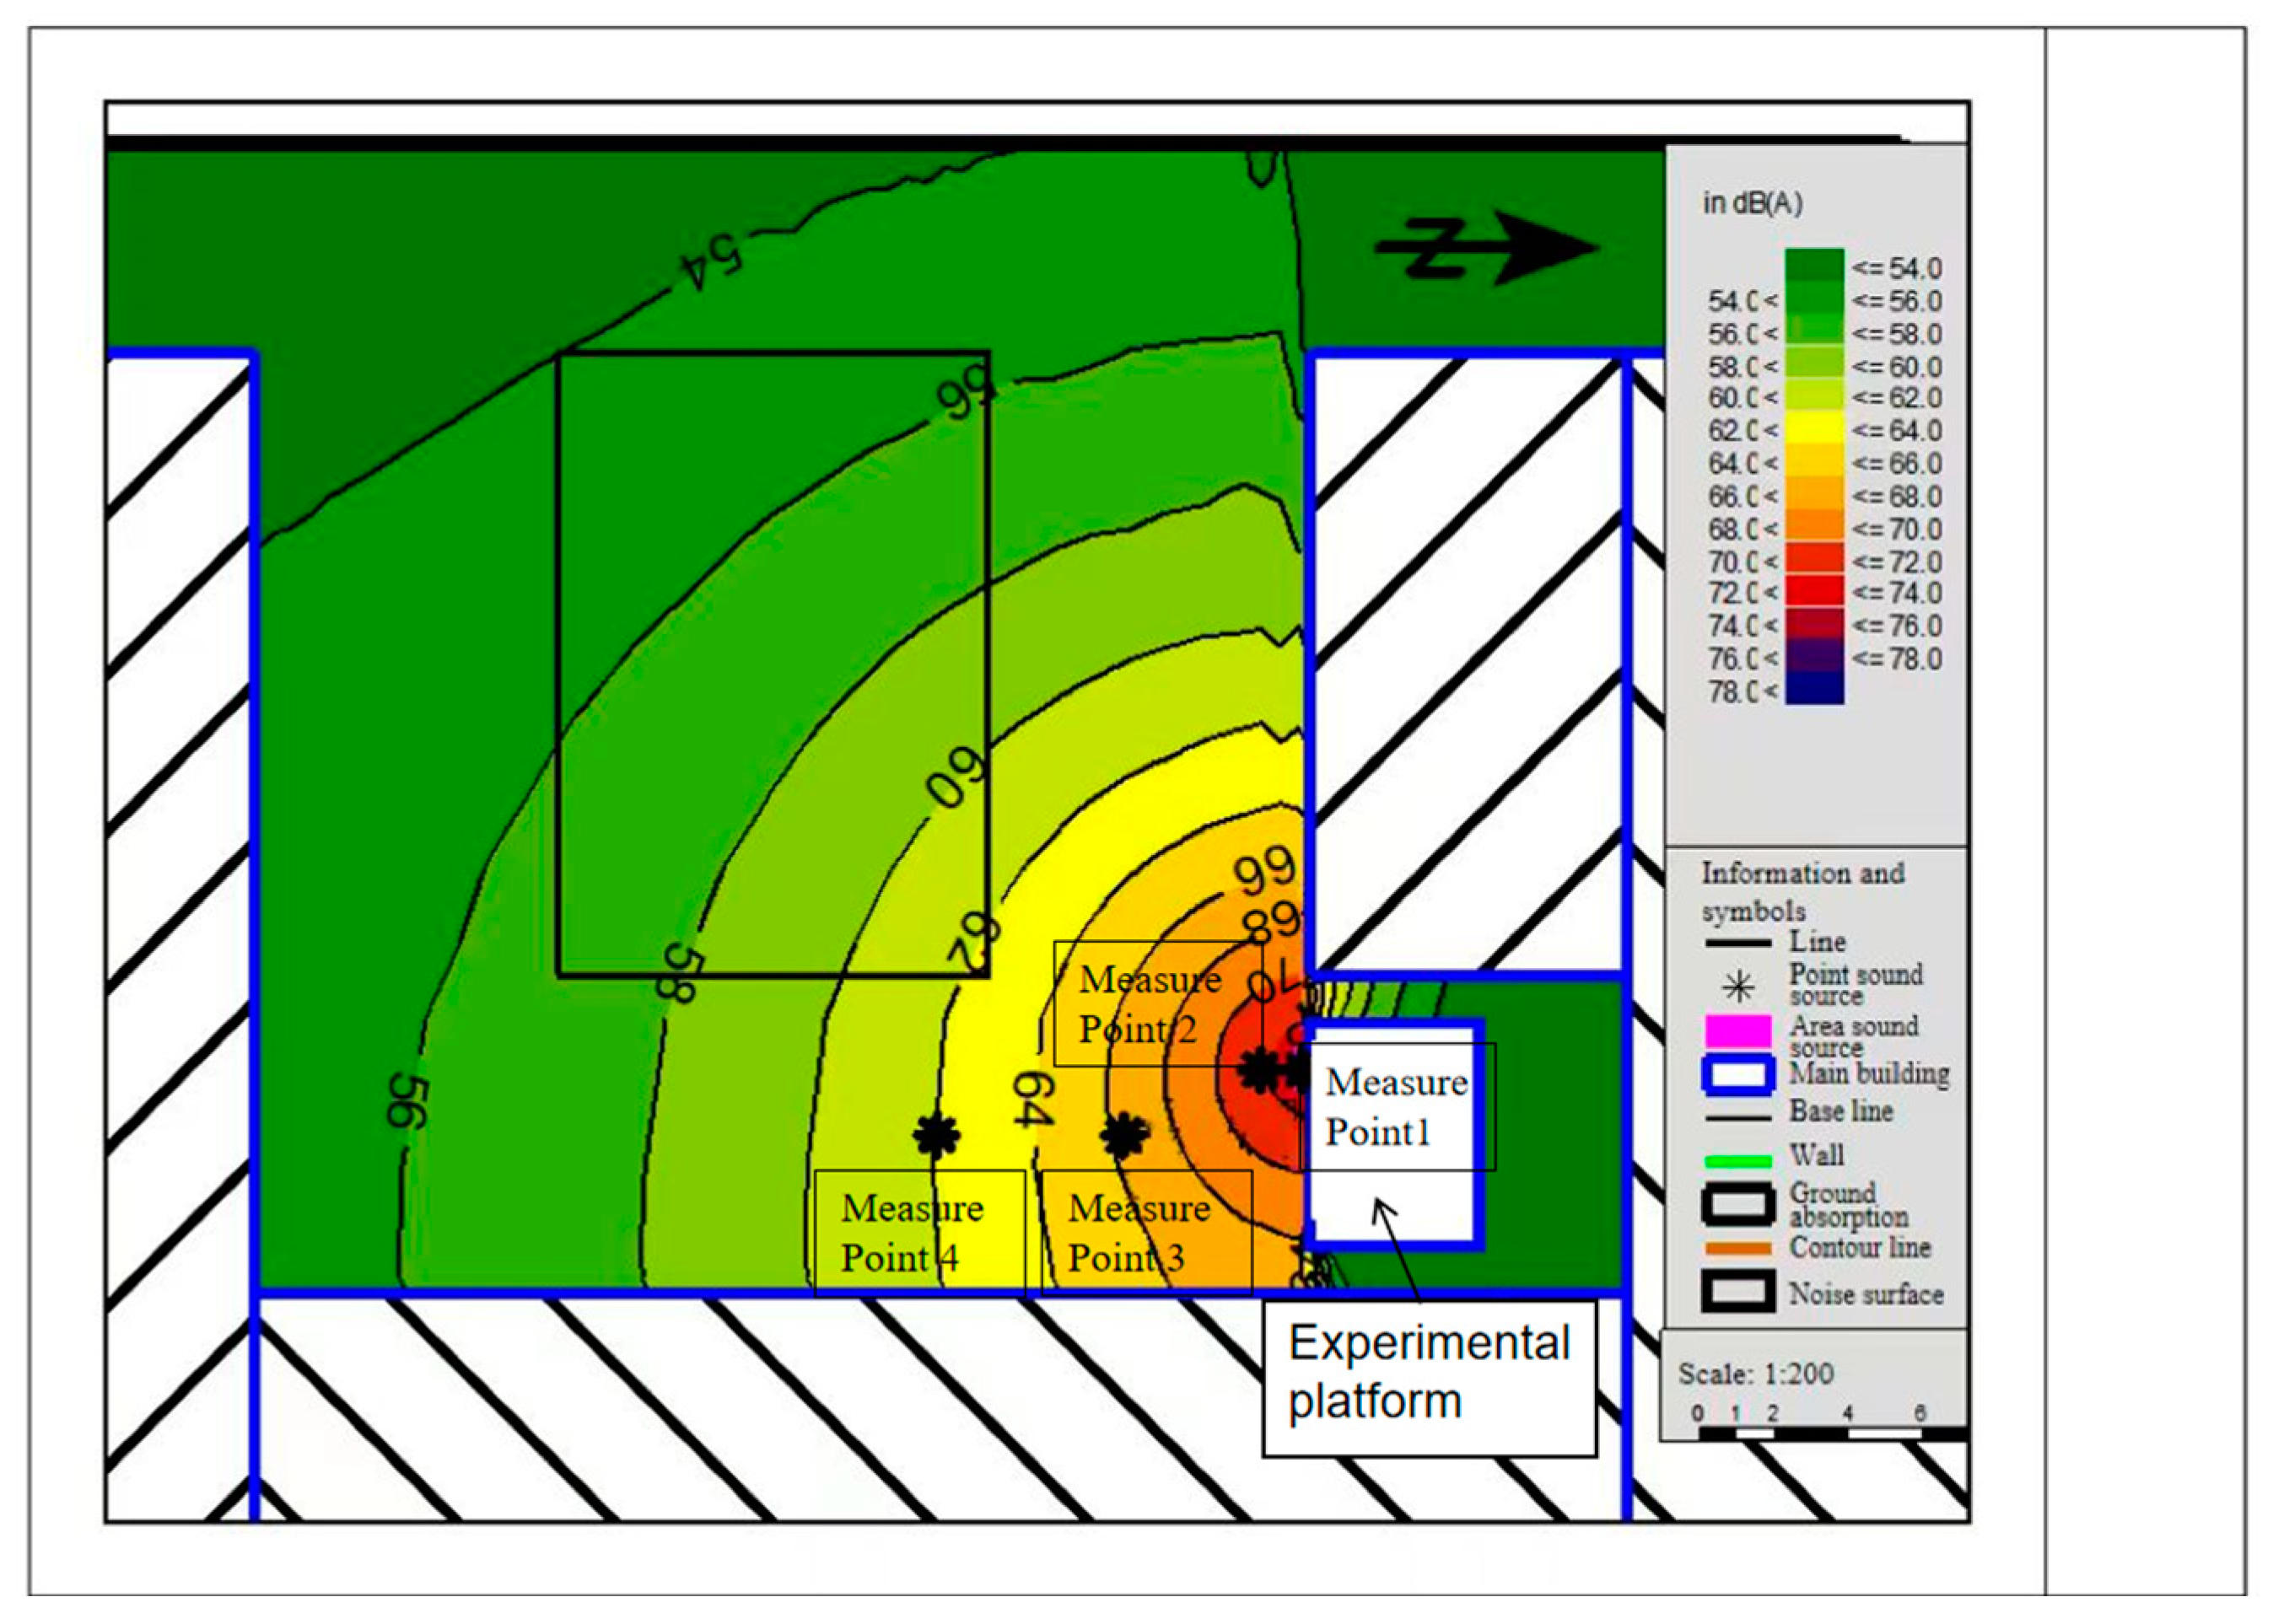2273x1624 pixels.
Task: Click the Measure Point1 label box
Action: (x=1396, y=1106)
